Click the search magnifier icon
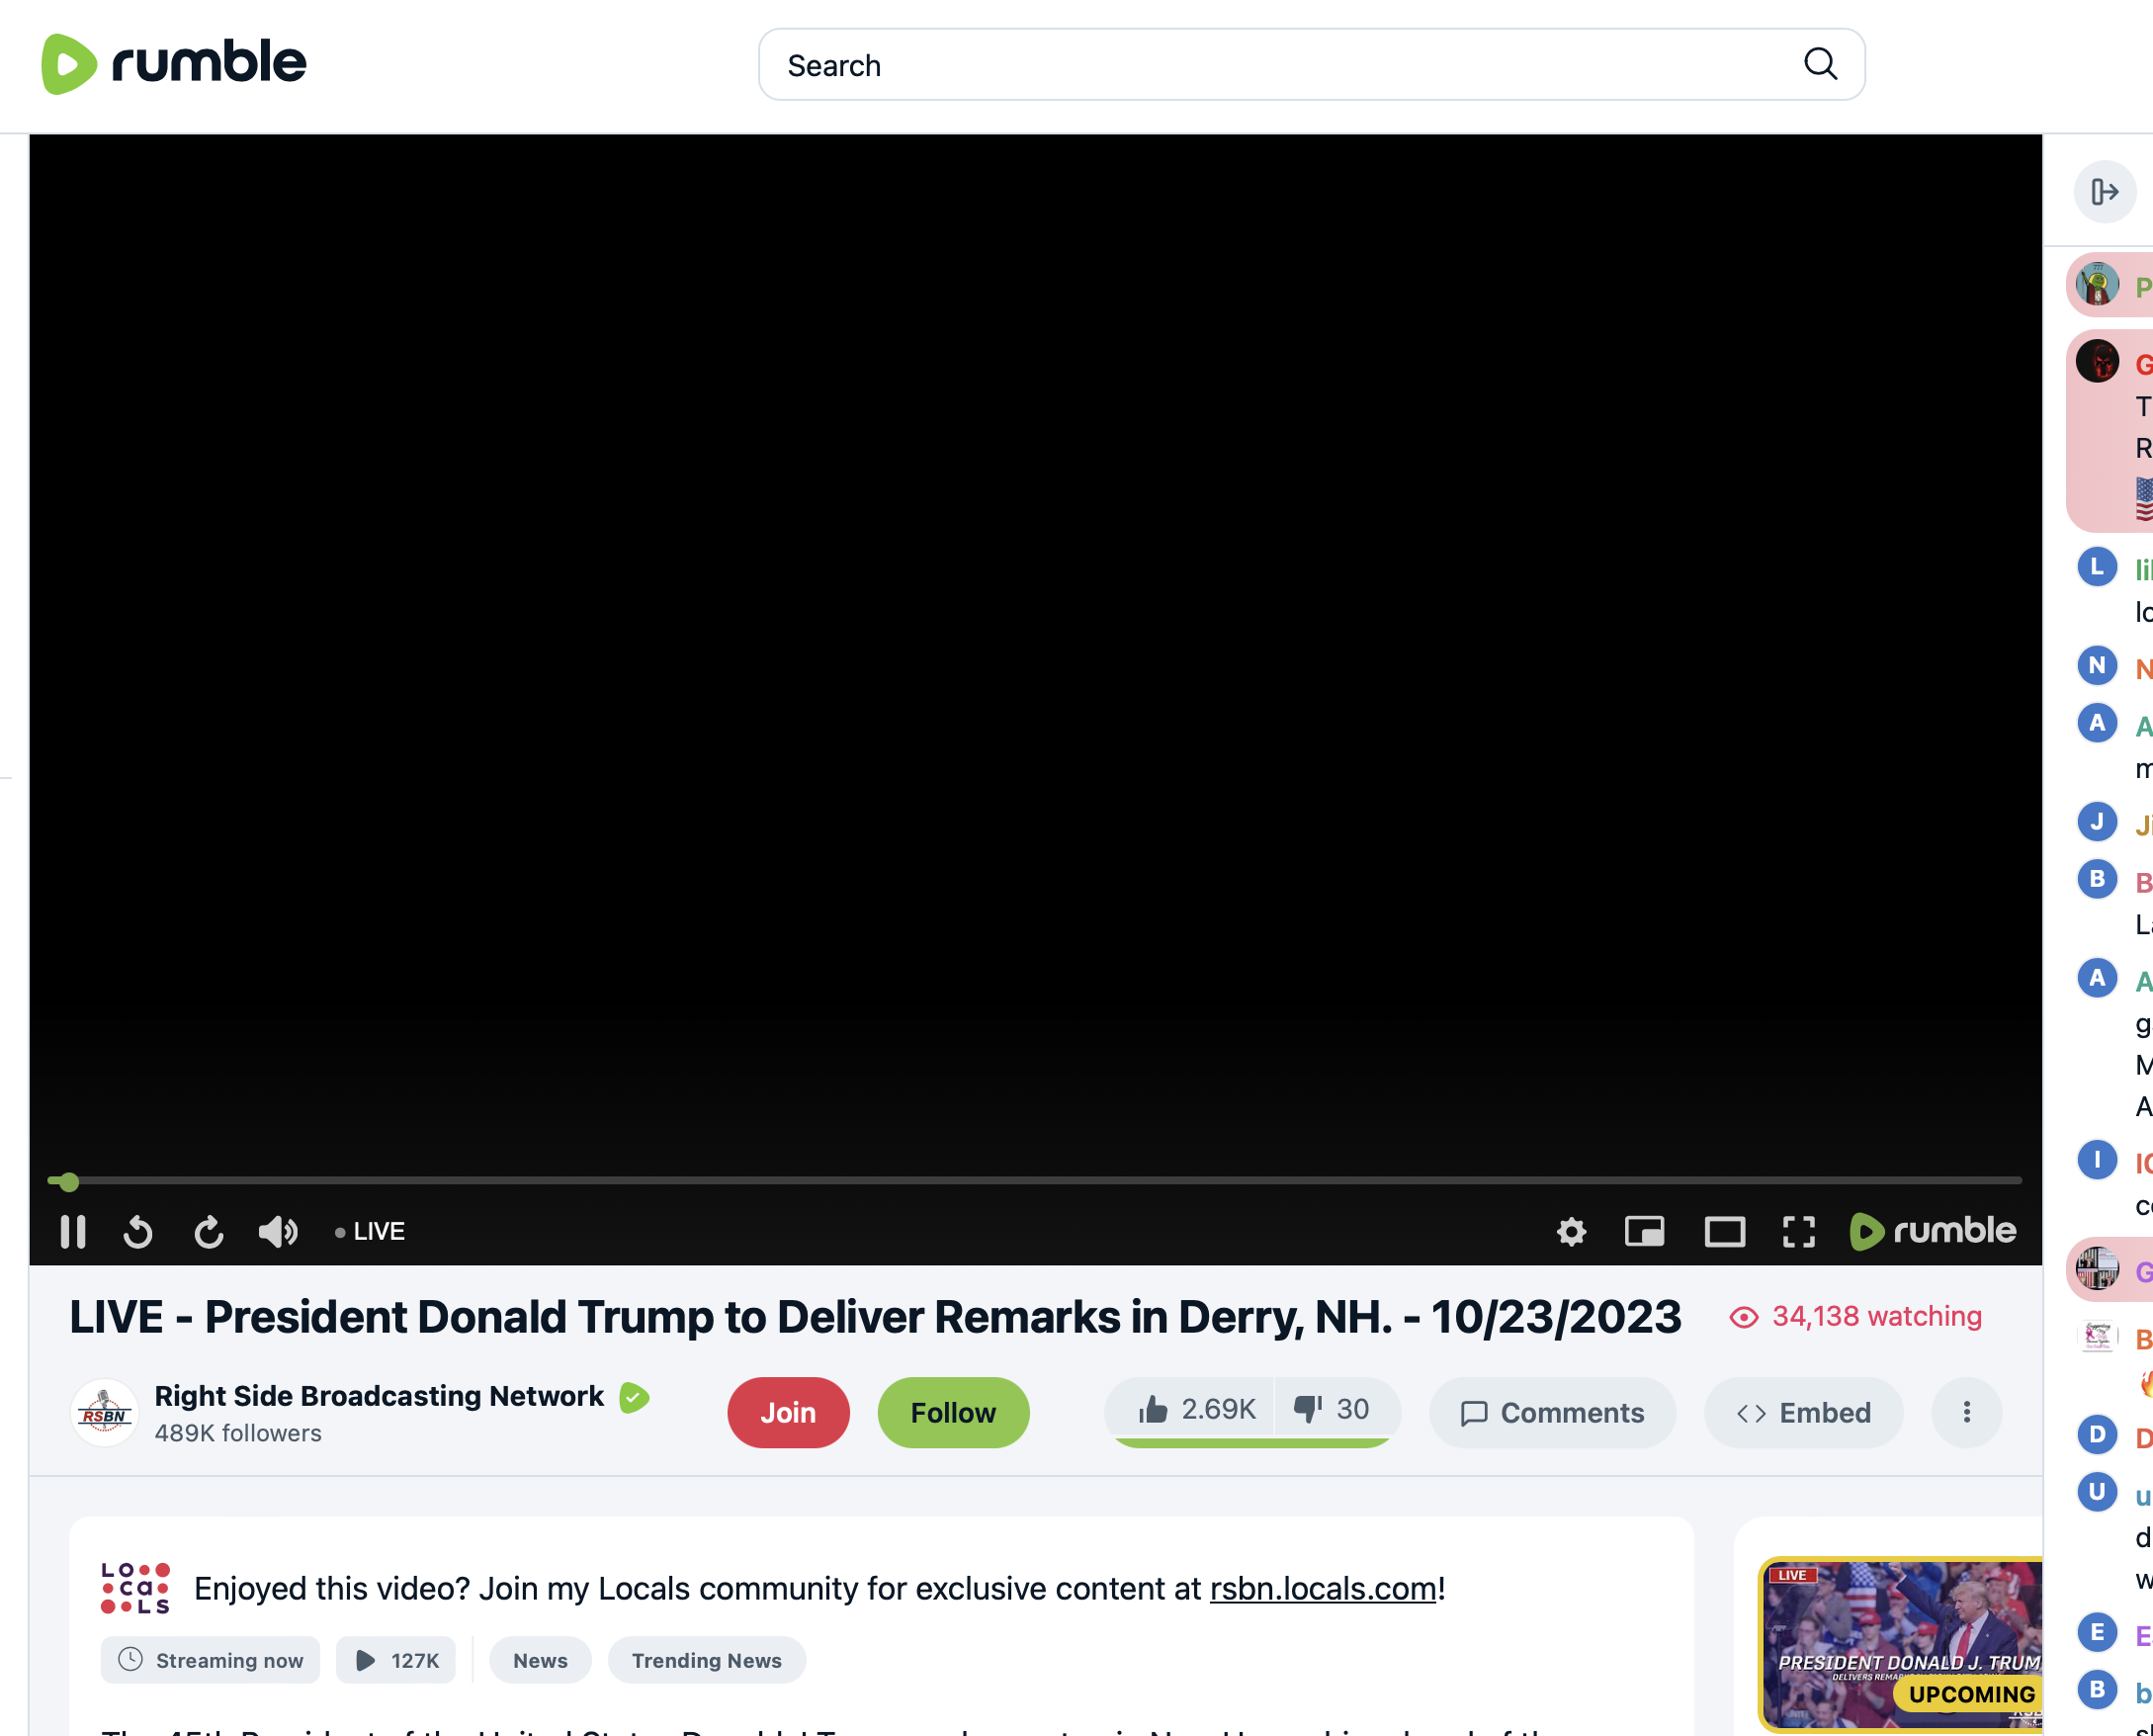 (1820, 64)
